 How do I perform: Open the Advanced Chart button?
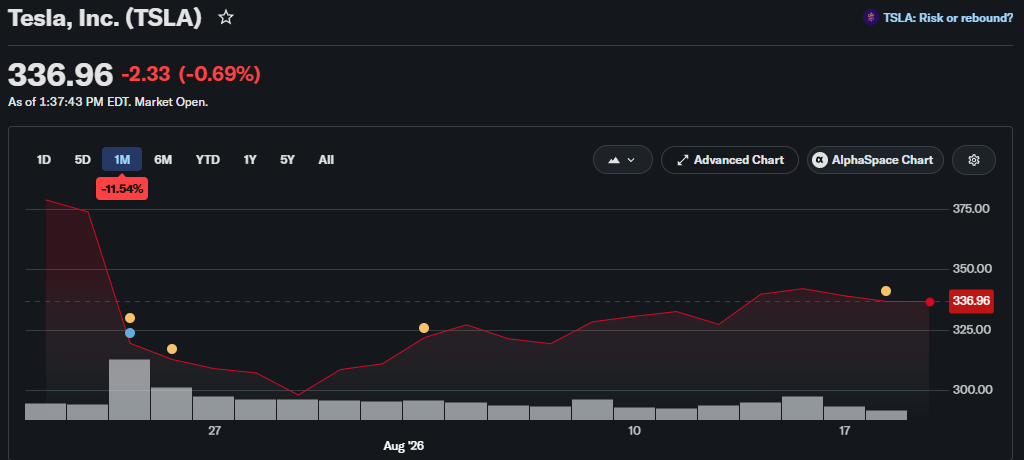point(729,160)
